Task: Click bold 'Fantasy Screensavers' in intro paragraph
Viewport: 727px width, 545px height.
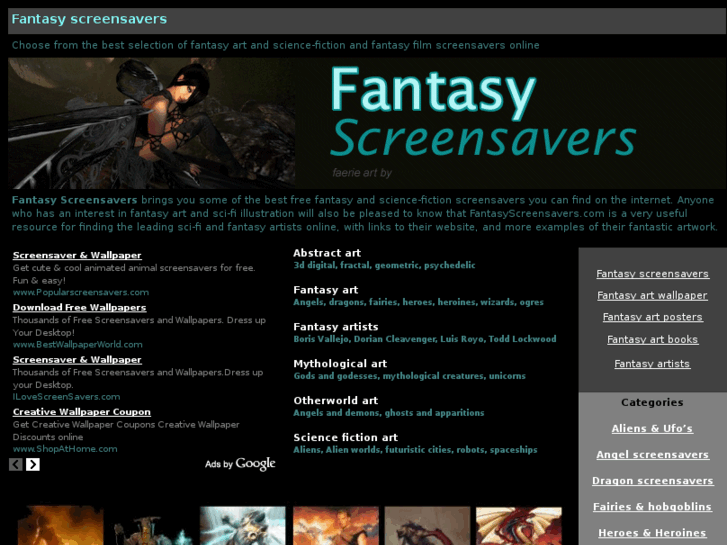Action: (74, 200)
